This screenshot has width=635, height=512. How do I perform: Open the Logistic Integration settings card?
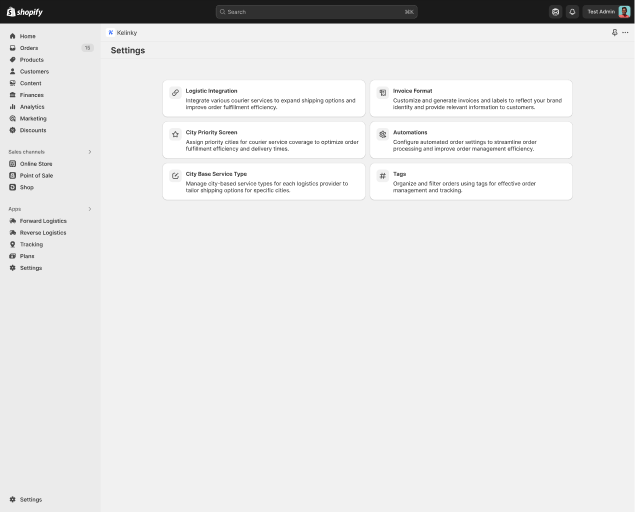coord(264,98)
